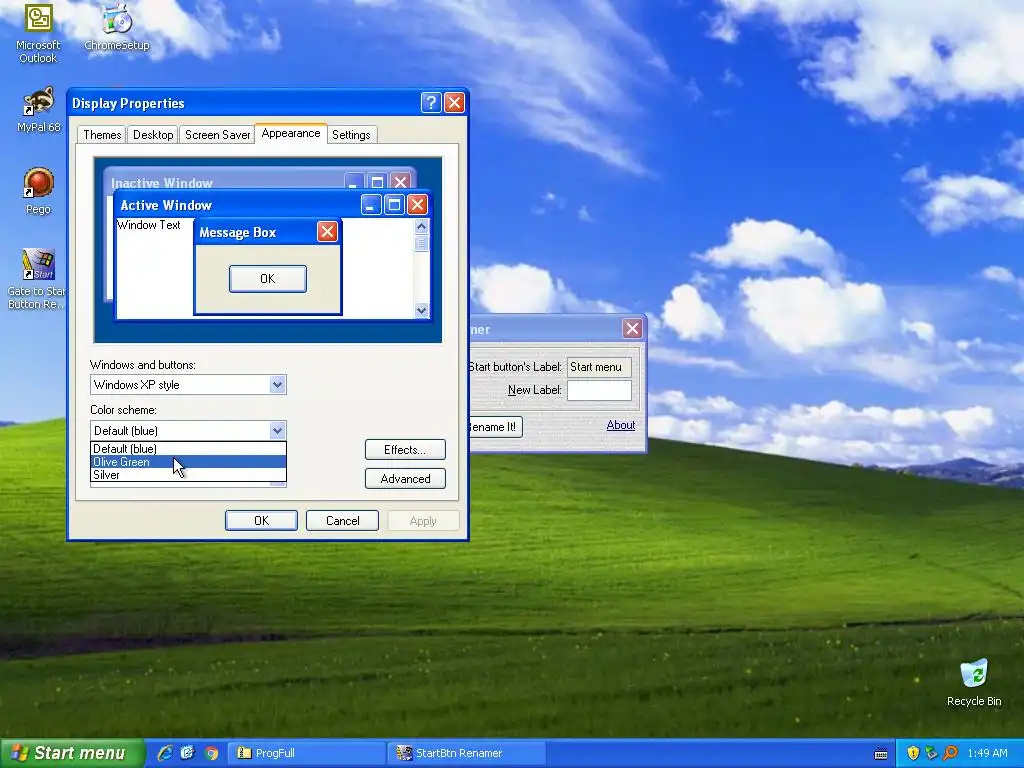Choose Olive Green color scheme option
Image resolution: width=1024 pixels, height=768 pixels.
point(188,462)
